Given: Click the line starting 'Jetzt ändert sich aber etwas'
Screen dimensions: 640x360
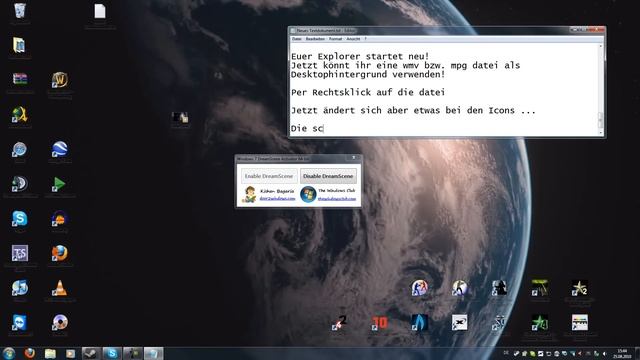Looking at the screenshot, I should click(x=413, y=110).
